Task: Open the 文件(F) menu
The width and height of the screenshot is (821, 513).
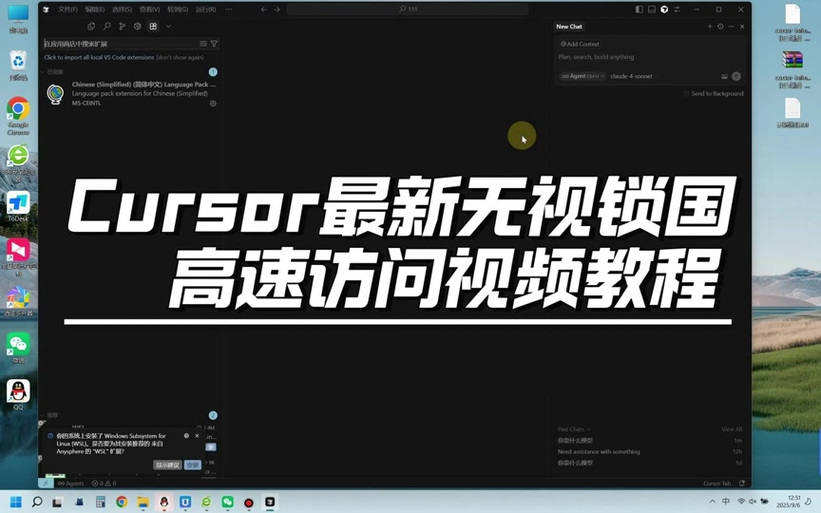Action: coord(68,9)
